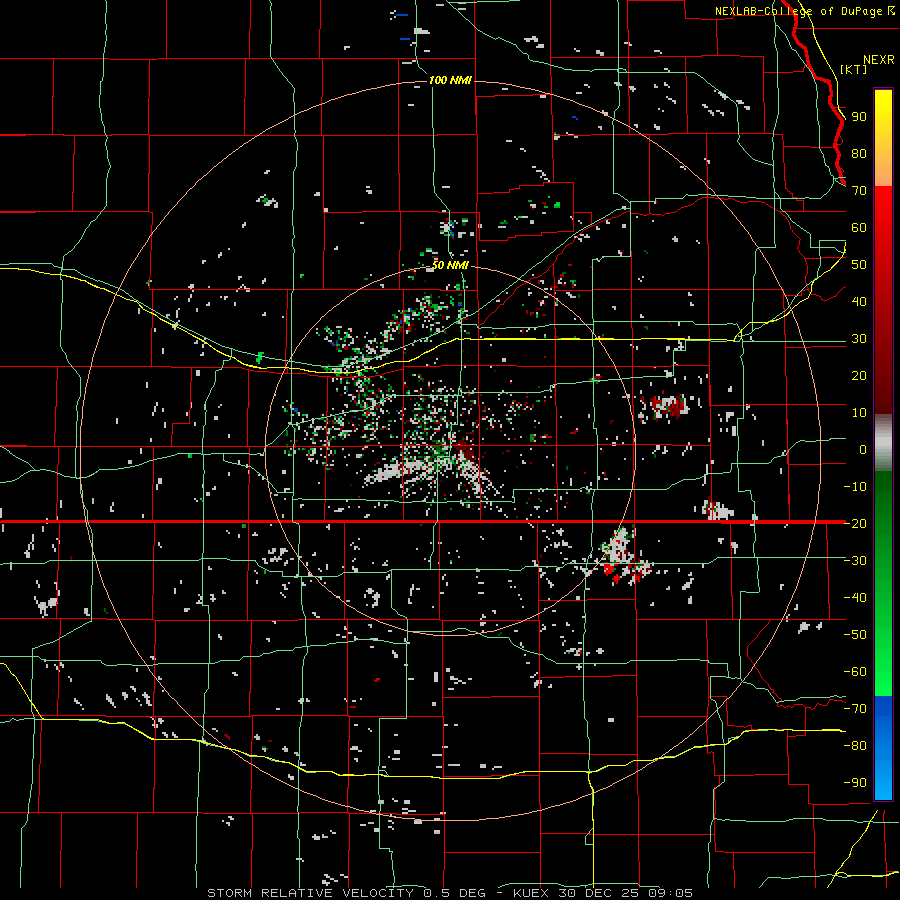Click the "40" value on velocity scale
The height and width of the screenshot is (900, 900).
[x=859, y=302]
